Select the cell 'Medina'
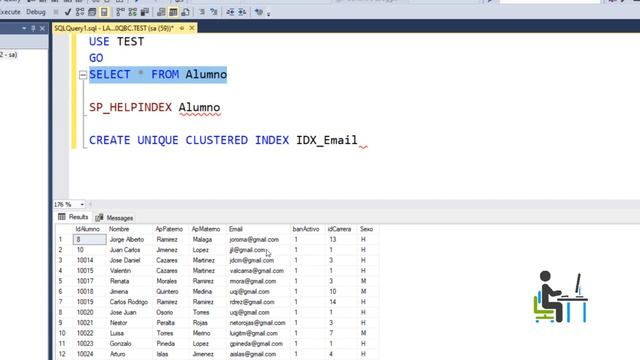Viewport: 640px width, 360px height. [x=208, y=291]
